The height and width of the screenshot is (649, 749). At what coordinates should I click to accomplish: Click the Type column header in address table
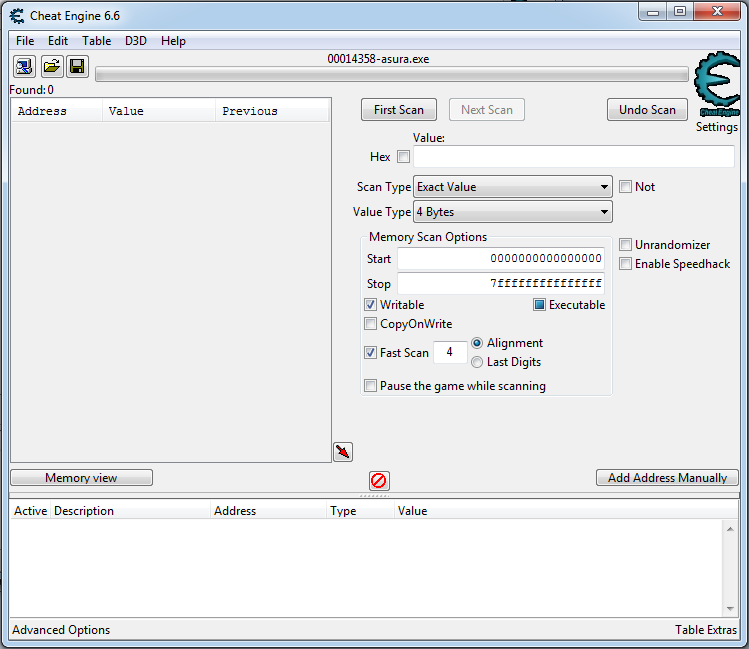coord(360,511)
